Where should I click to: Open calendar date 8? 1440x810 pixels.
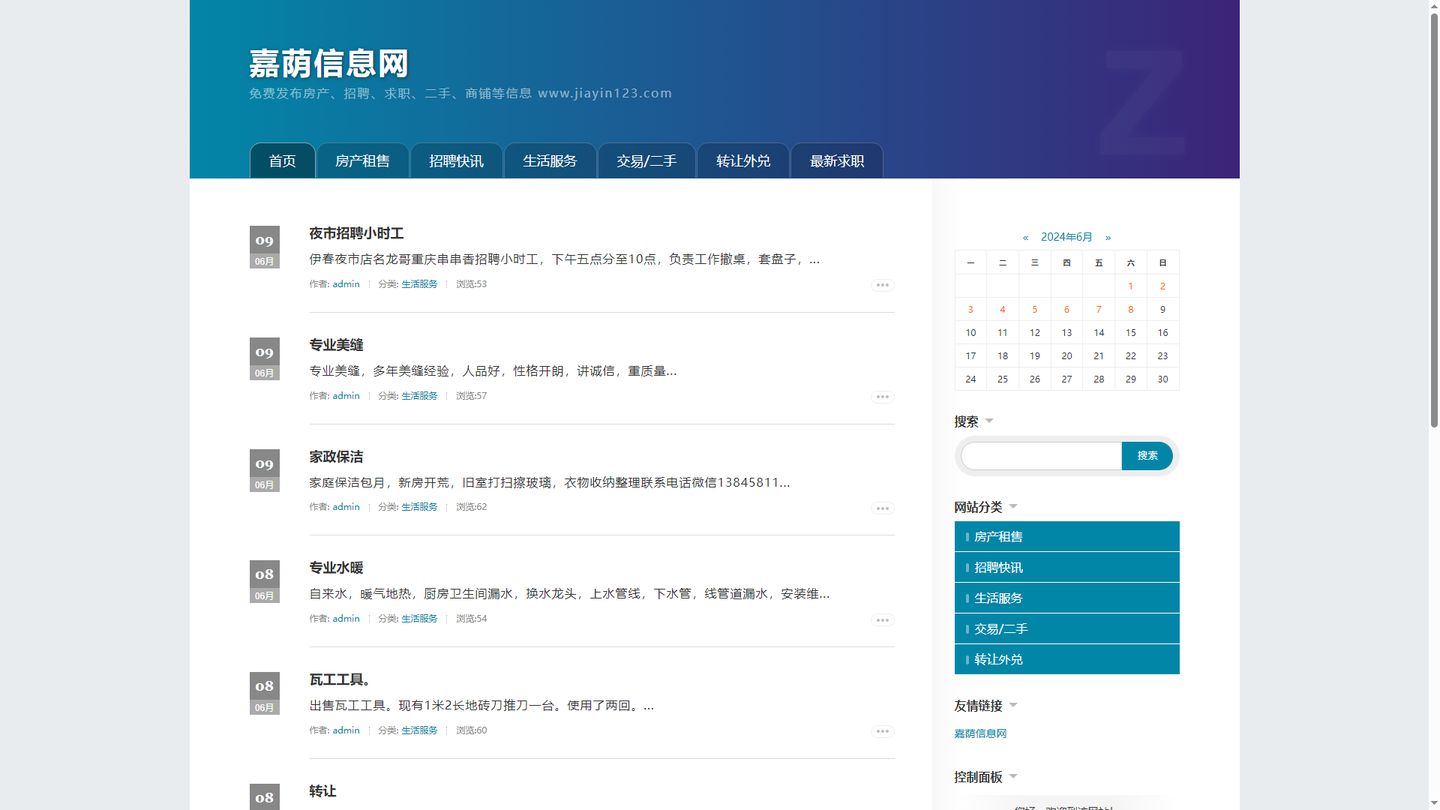[1131, 310]
